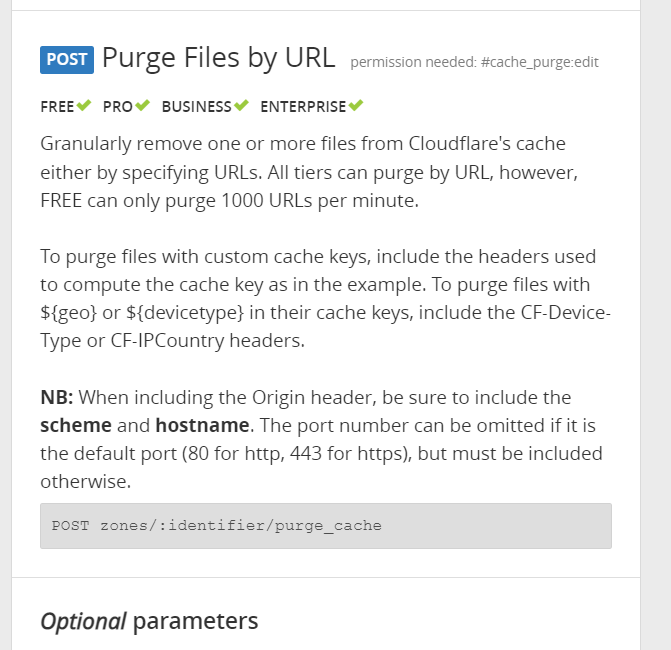Click the bold word scheme
Screen dimensions: 671x650
pyautogui.click(x=76, y=426)
